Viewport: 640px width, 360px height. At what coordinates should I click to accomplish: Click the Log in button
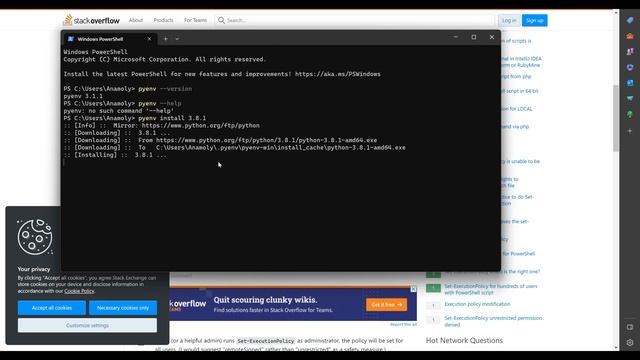509,20
